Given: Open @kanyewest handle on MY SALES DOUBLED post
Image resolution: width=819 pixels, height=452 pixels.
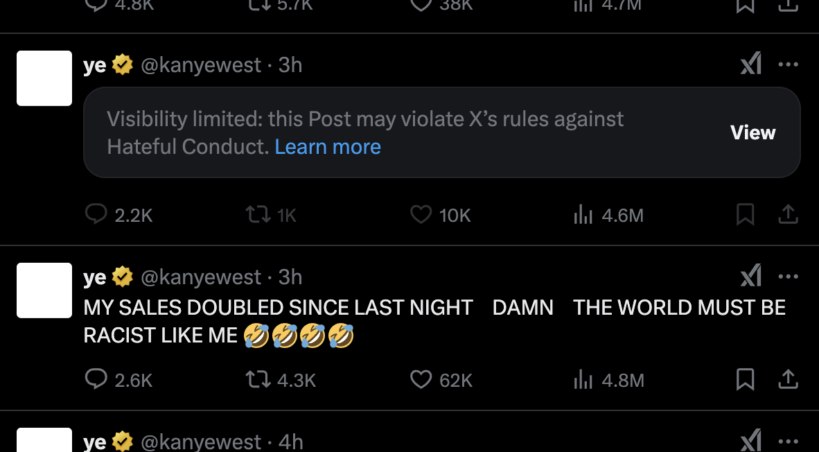Looking at the screenshot, I should point(200,277).
